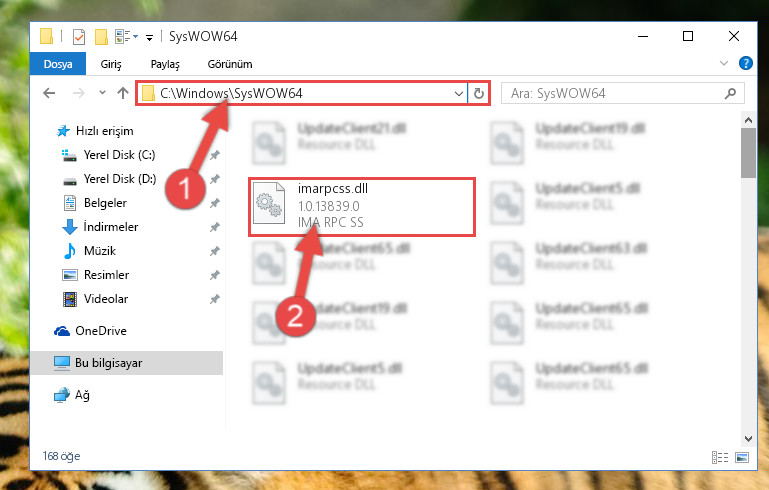
Task: Expand the ribbon with chevron
Action: coord(723,63)
